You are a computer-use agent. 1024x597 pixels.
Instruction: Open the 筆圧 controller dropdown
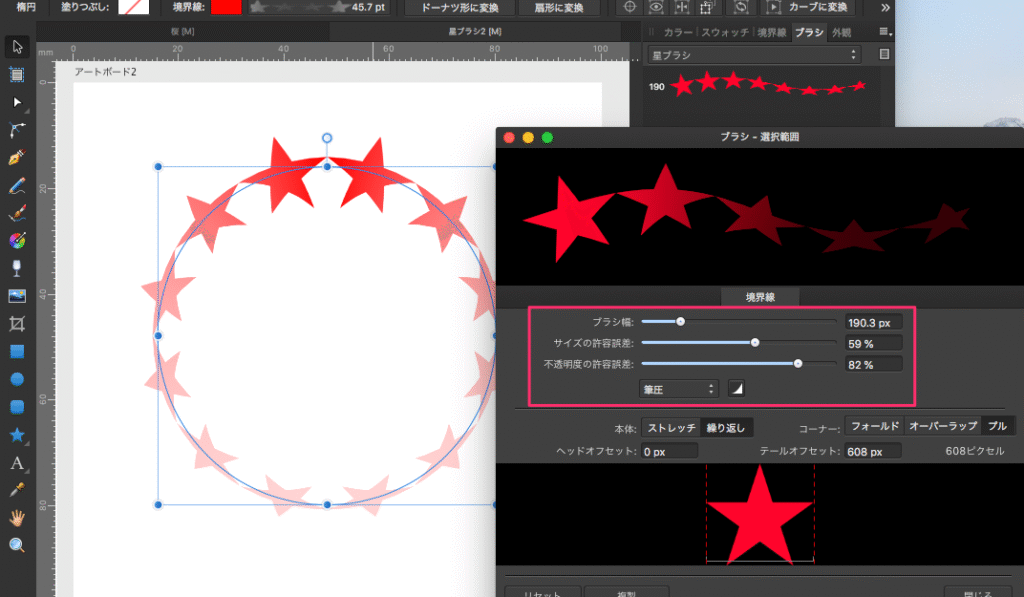679,388
